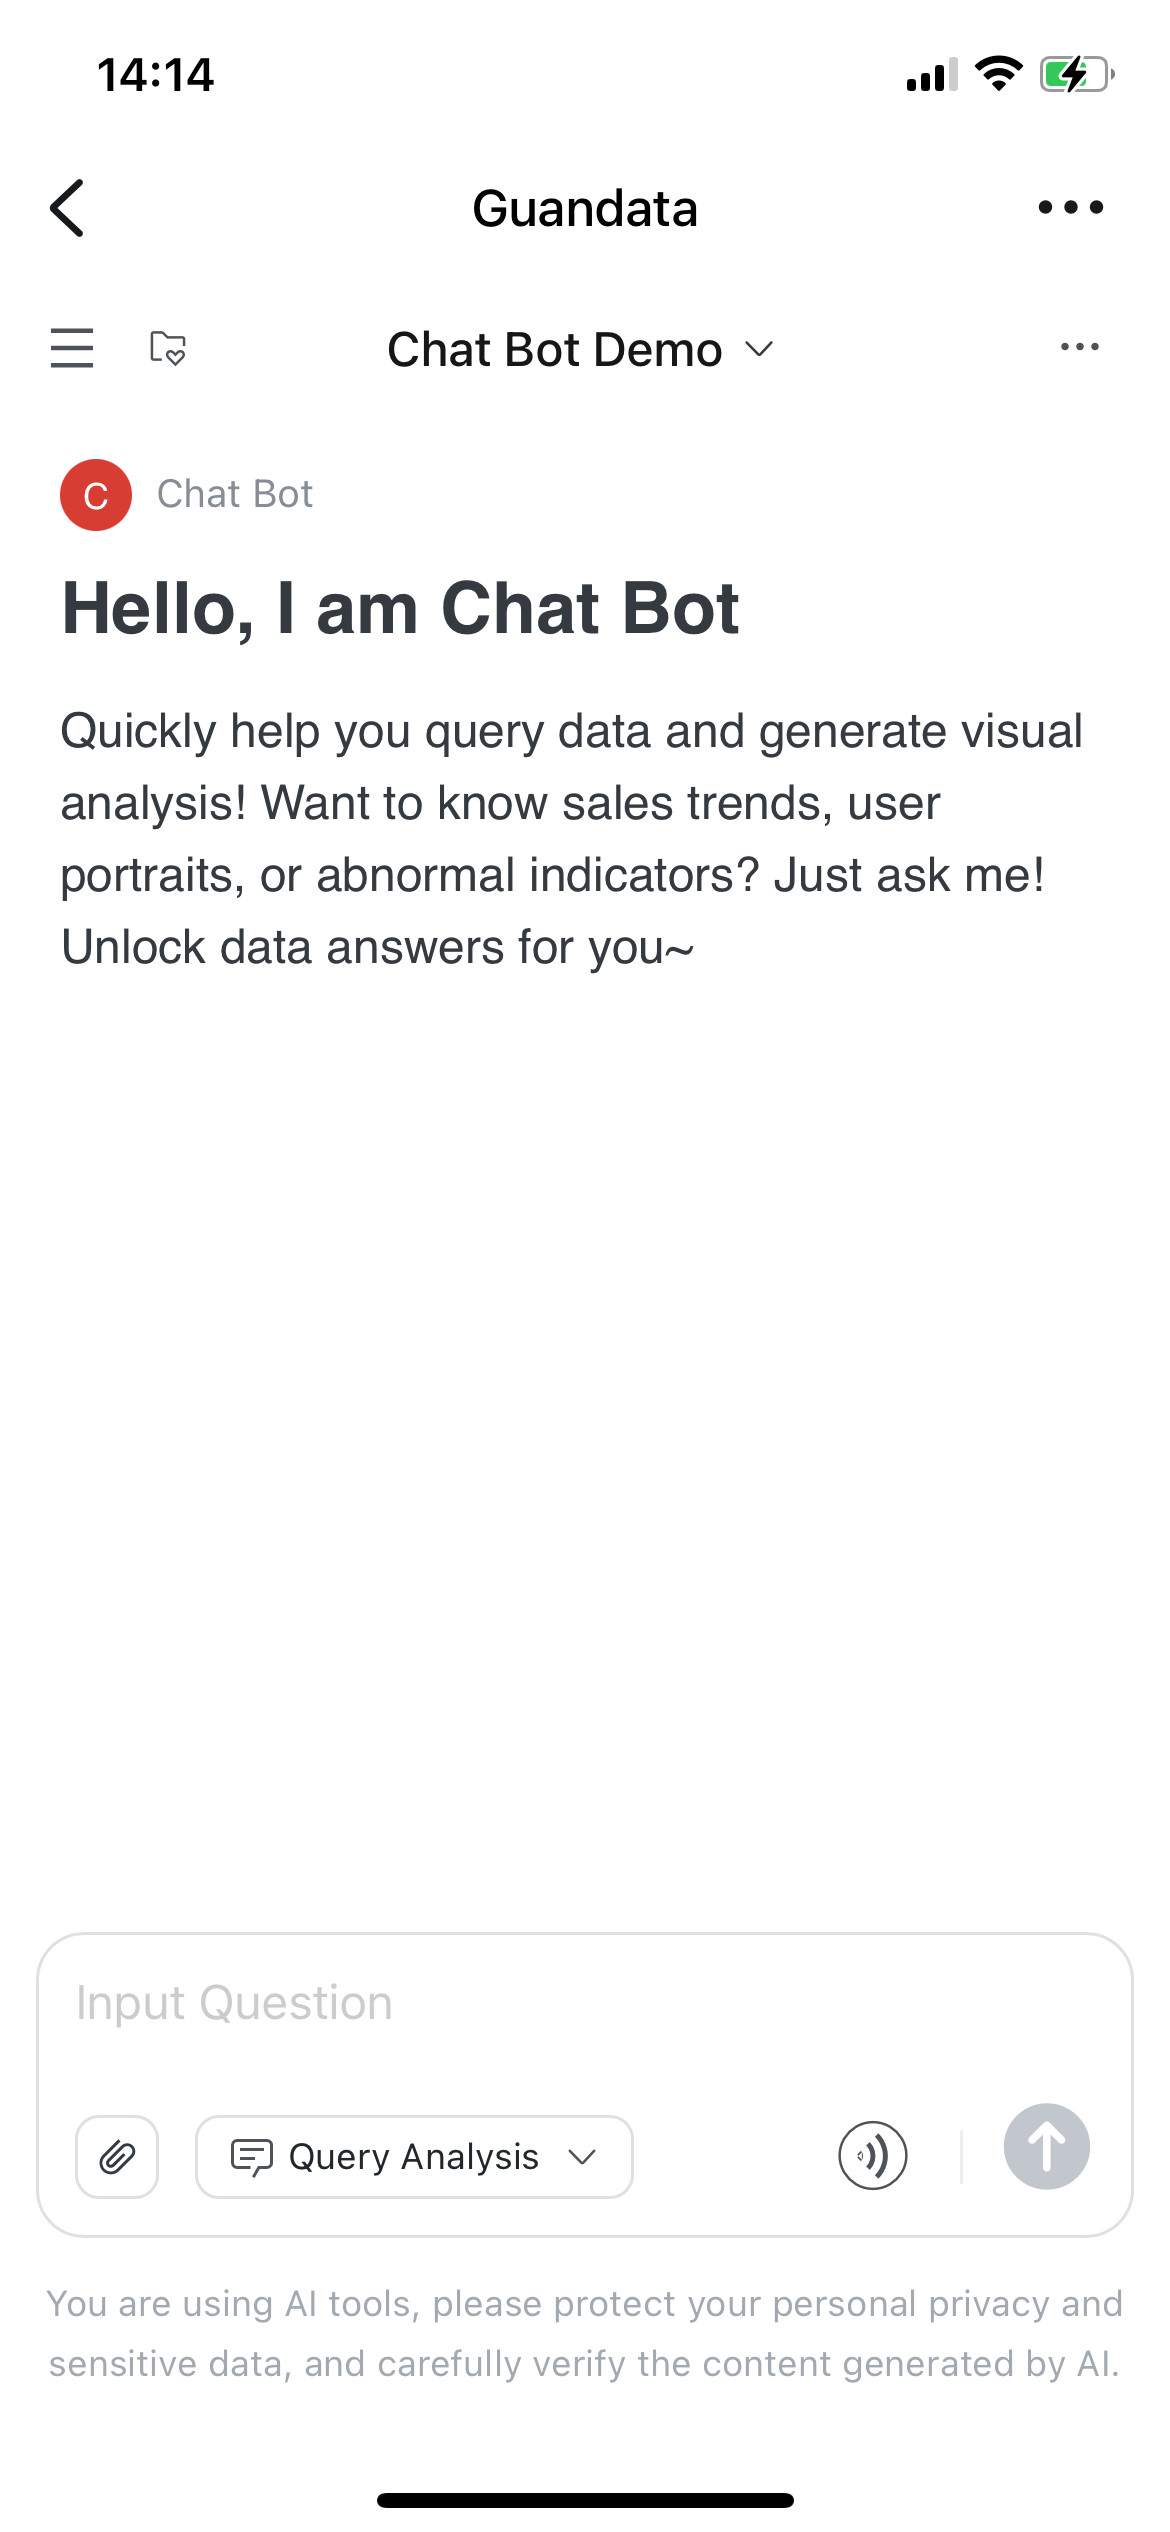
Task: Tap the battery charging indicator in status bar
Action: click(x=1077, y=74)
